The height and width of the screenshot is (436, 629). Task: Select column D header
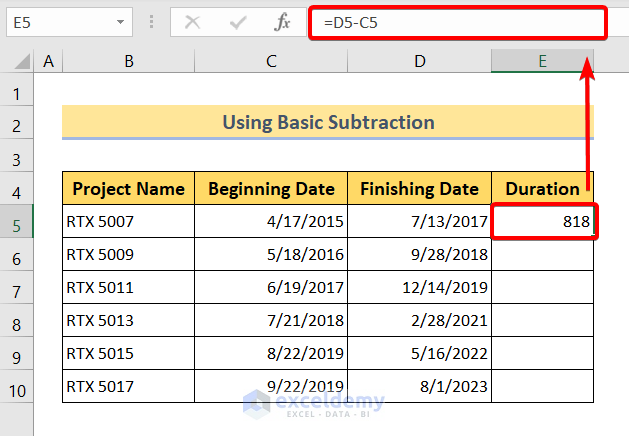click(419, 62)
